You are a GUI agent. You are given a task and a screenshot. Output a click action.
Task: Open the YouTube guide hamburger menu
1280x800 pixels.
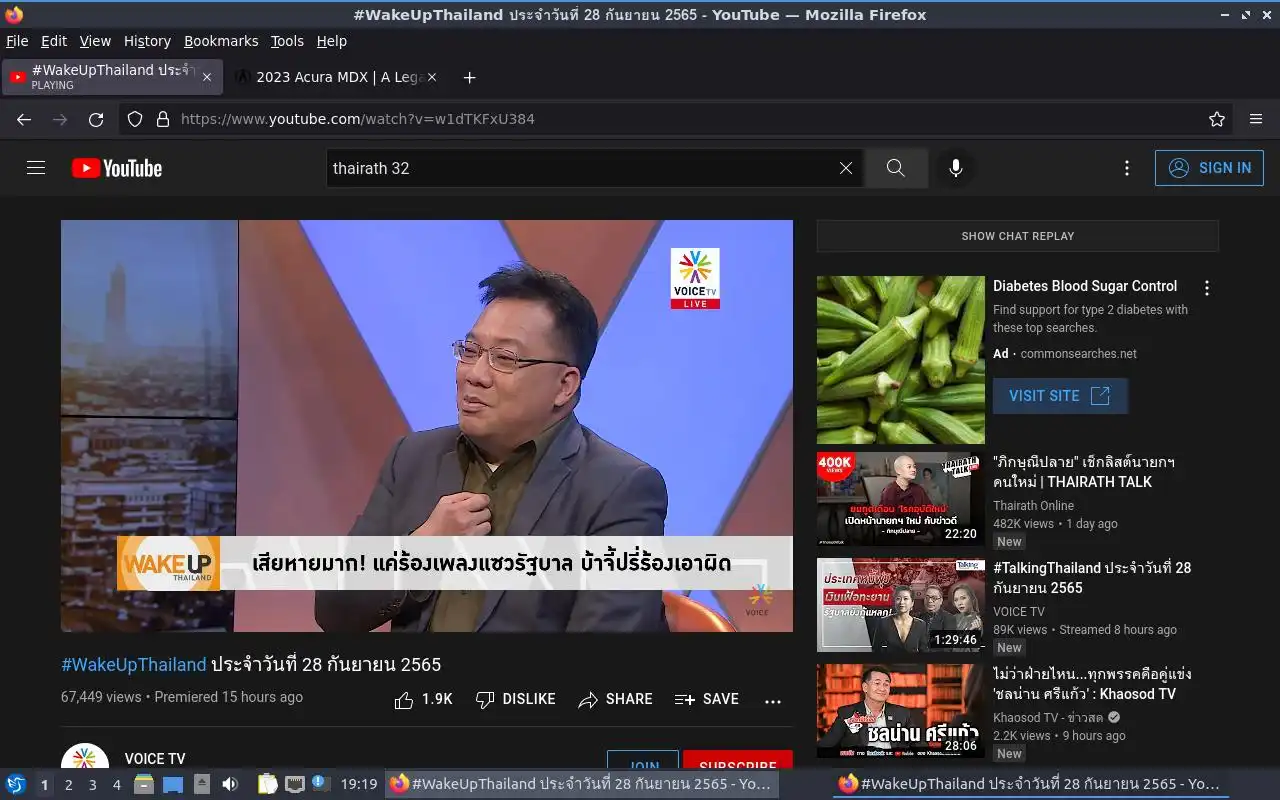click(x=36, y=168)
